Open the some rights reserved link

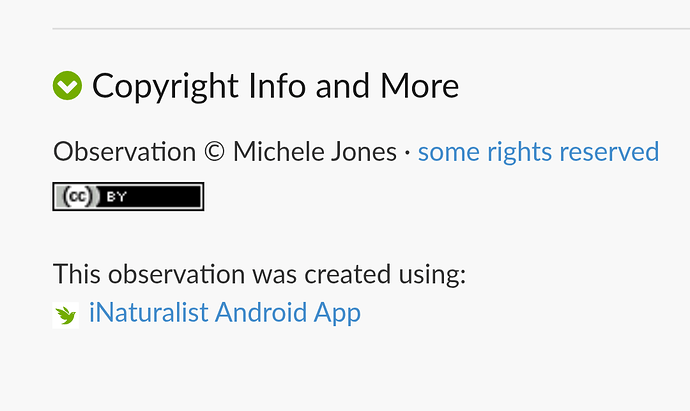[x=538, y=152]
